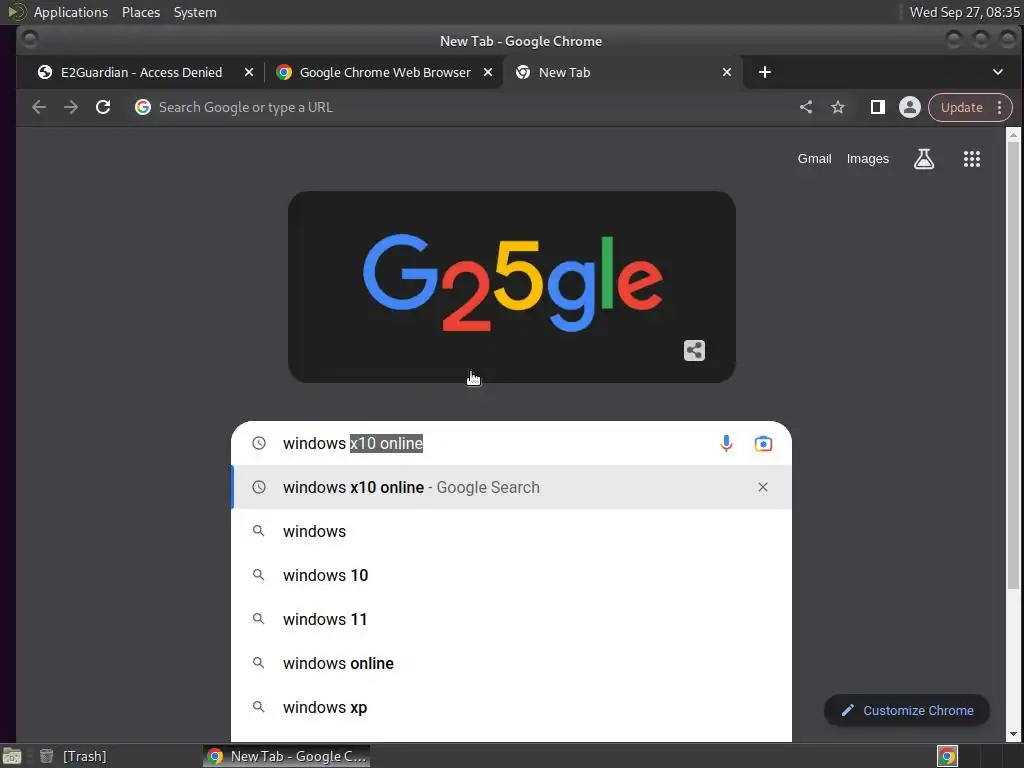Open the Gmail link
Screen dimensions: 1024x768
[x=814, y=159]
